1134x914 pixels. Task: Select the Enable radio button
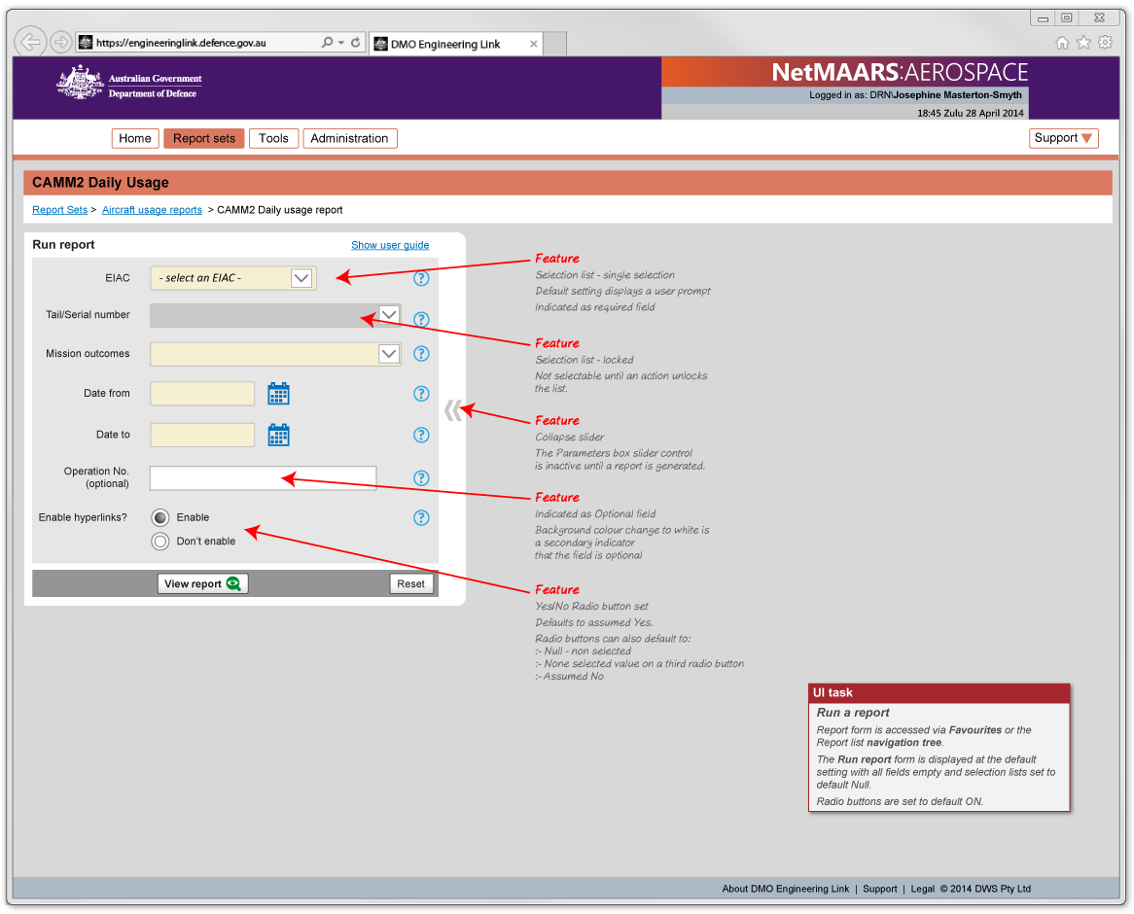(161, 518)
